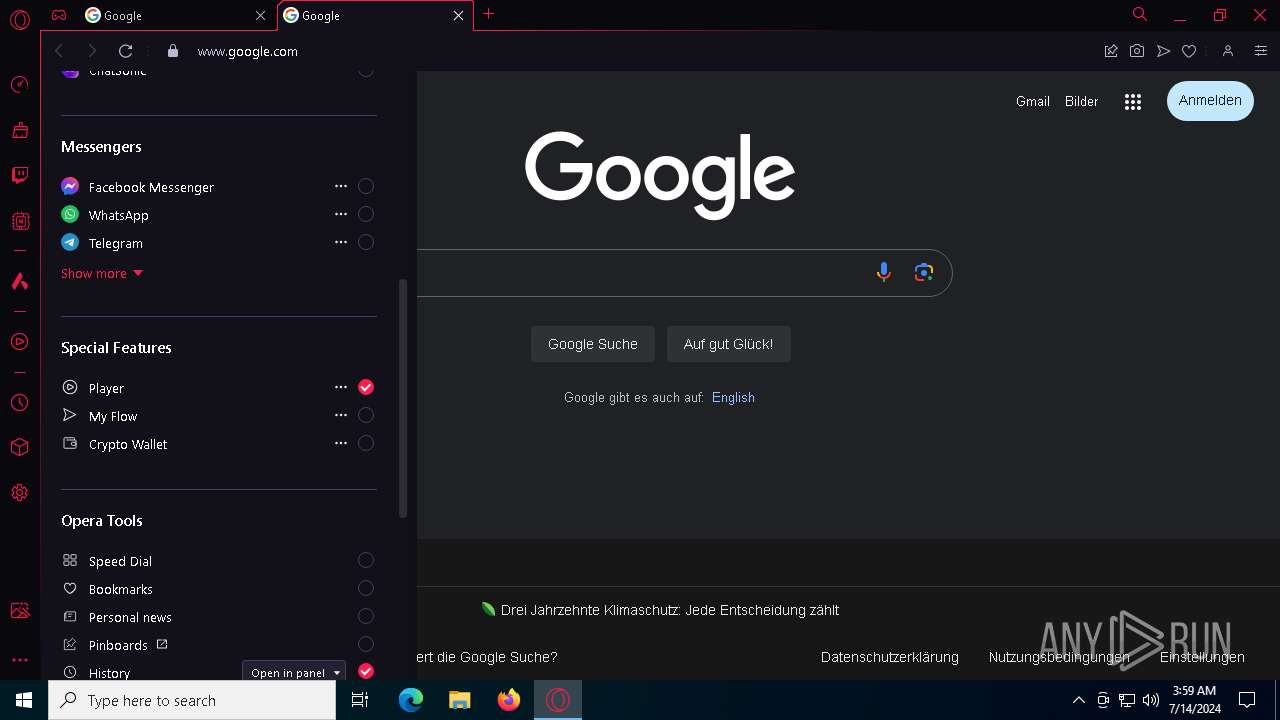The height and width of the screenshot is (720, 1280).
Task: Open GX Control speedometer icon
Action: coord(19,84)
